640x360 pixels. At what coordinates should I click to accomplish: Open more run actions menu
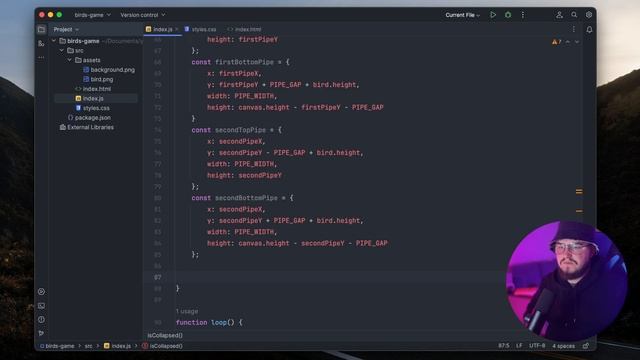[522, 15]
